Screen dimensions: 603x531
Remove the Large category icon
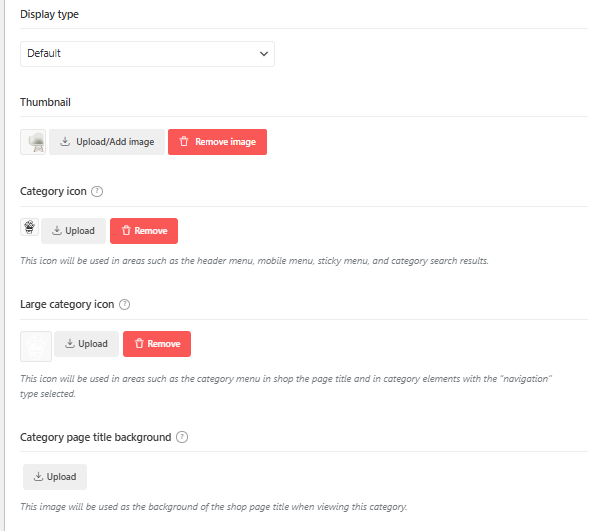157,344
